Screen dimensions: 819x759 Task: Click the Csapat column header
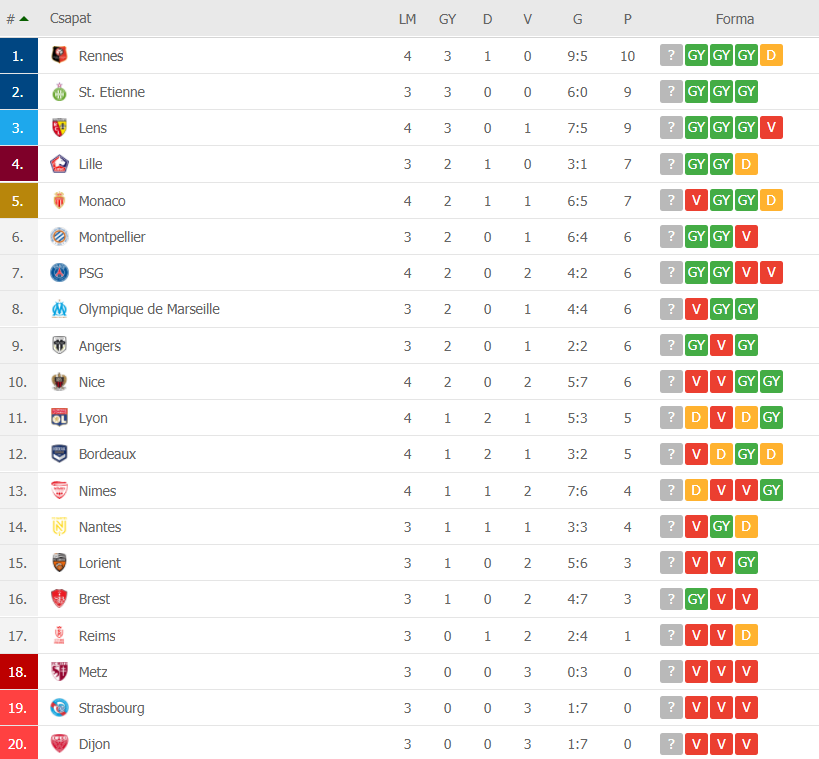pos(71,18)
